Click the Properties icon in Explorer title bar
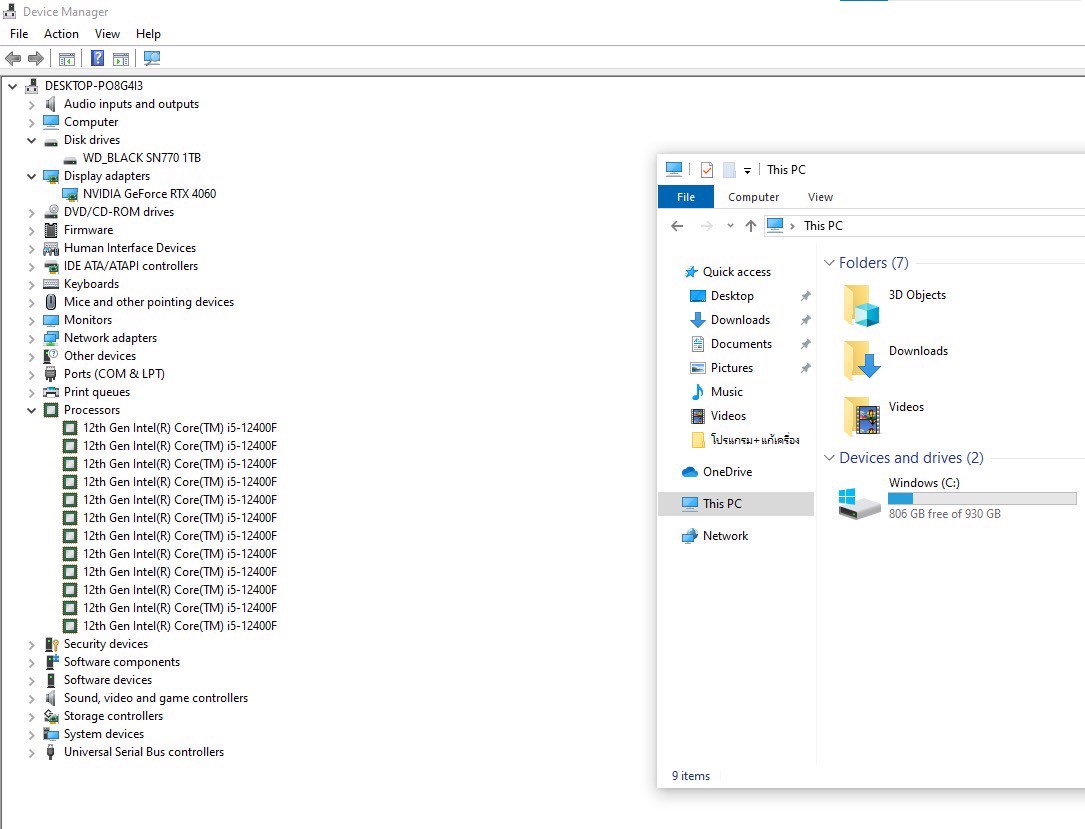1085x829 pixels. (706, 170)
